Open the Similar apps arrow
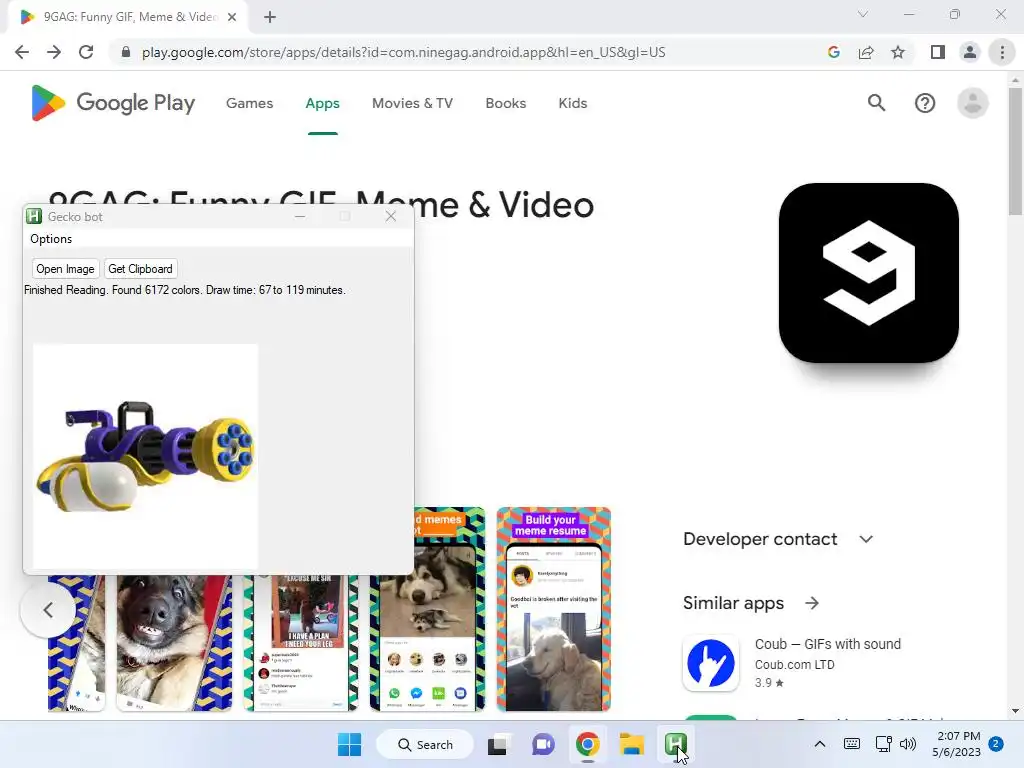1024x768 pixels. tap(812, 603)
